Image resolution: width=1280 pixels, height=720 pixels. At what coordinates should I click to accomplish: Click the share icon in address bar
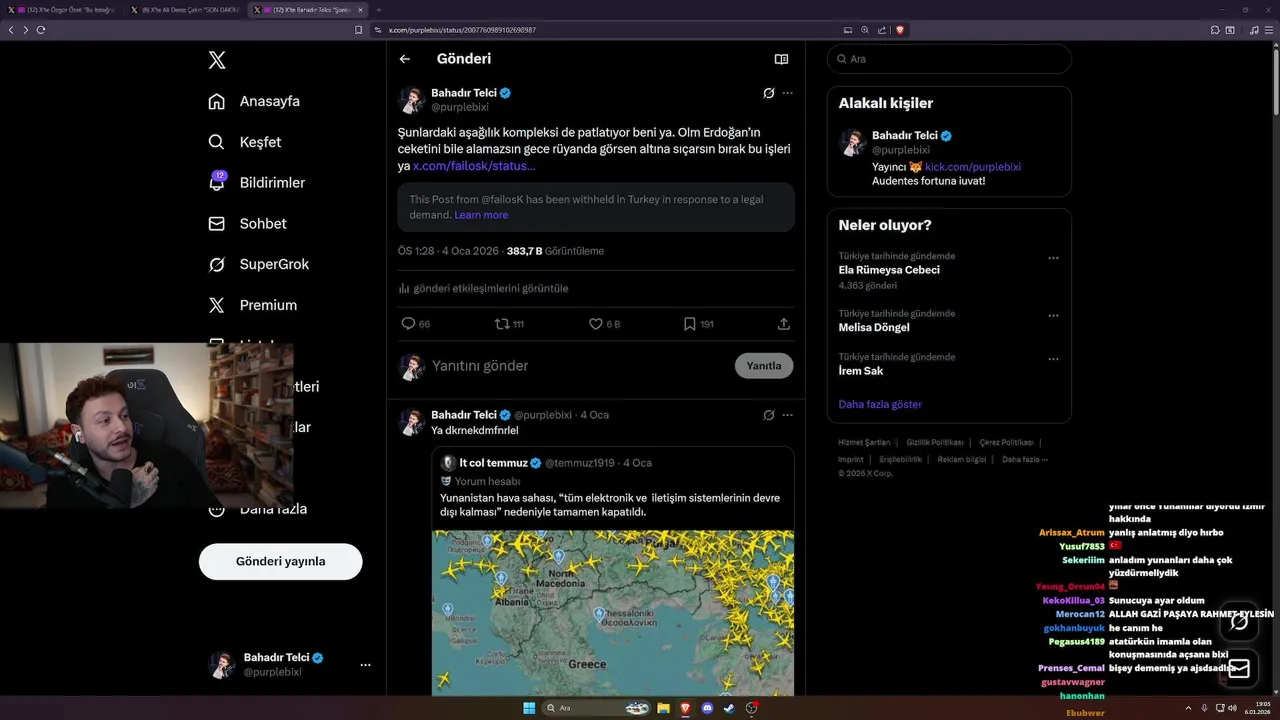coord(881,30)
